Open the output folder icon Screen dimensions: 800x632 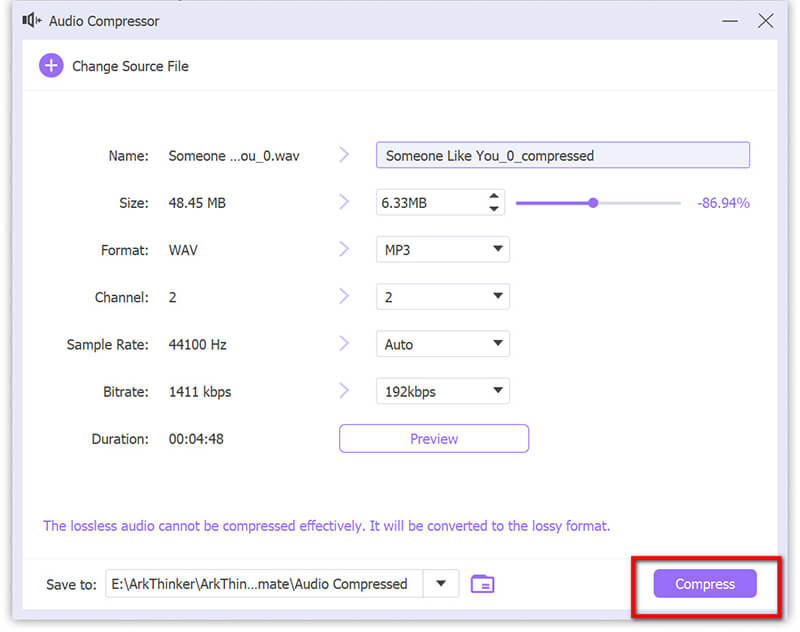pyautogui.click(x=482, y=584)
